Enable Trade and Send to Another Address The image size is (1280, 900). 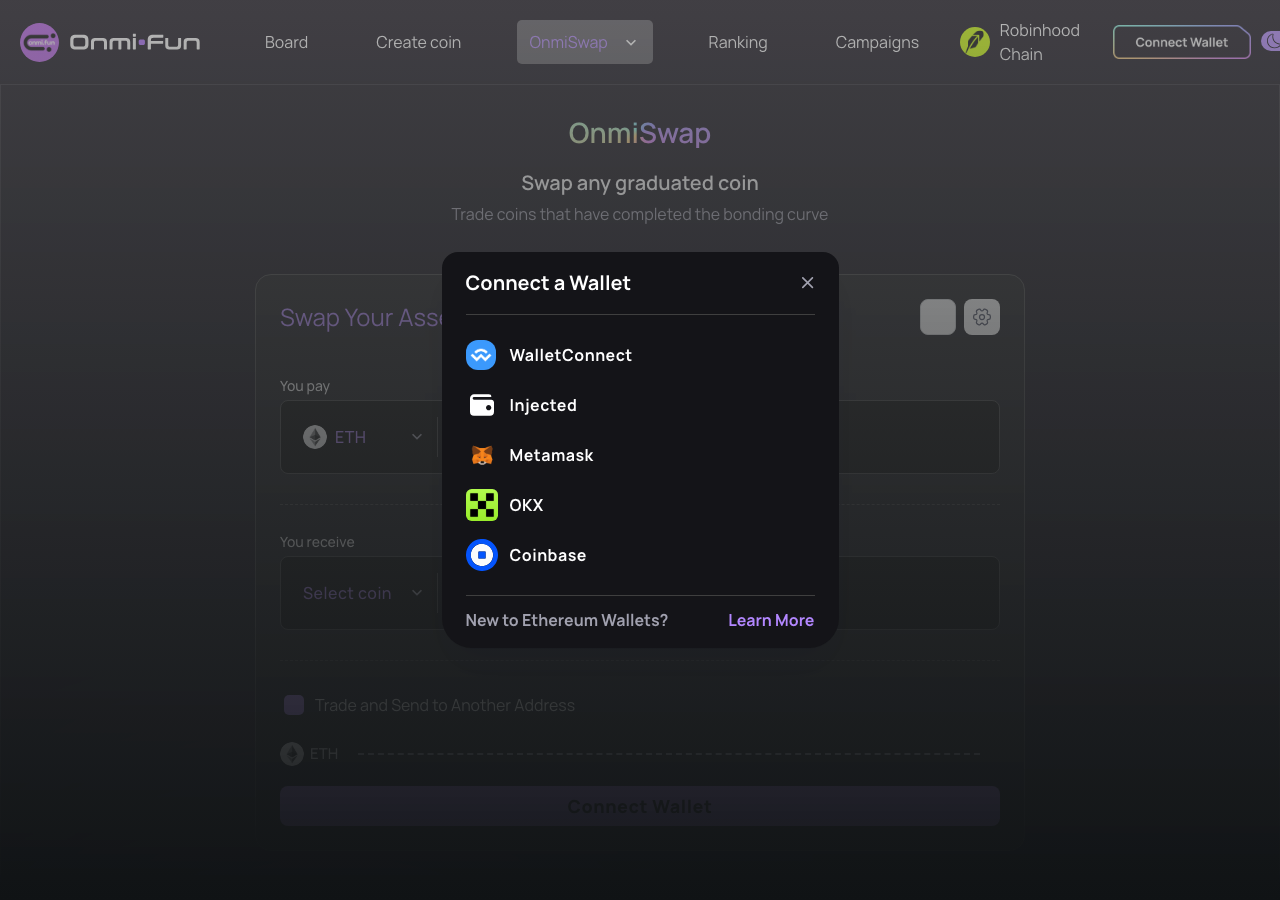294,705
